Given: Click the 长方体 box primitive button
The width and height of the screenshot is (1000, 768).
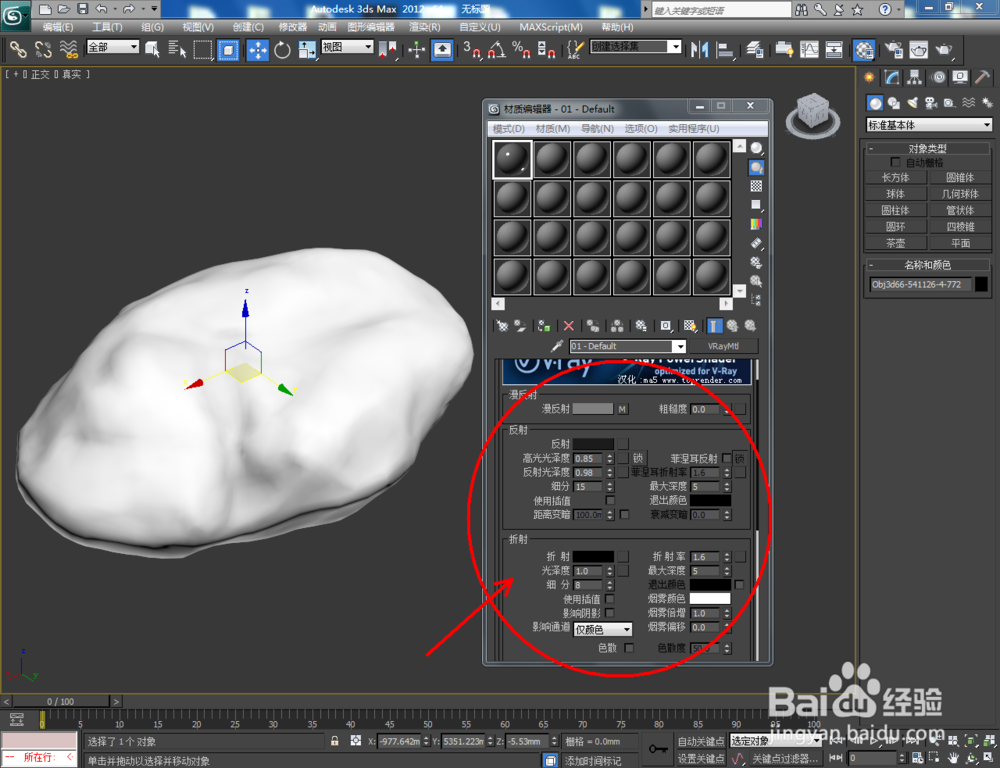Looking at the screenshot, I should click(895, 177).
